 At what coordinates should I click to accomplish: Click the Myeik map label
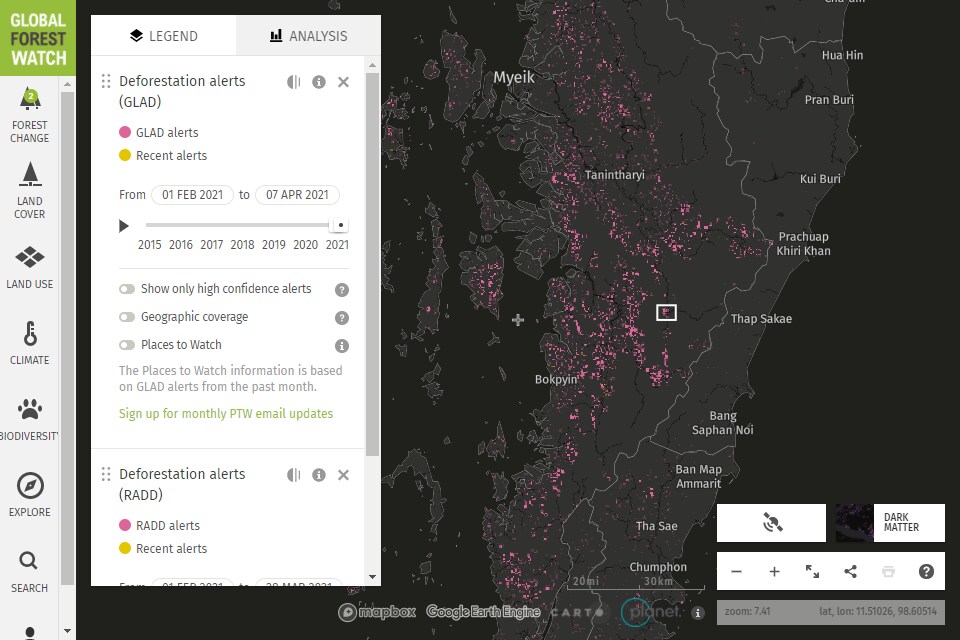click(514, 77)
